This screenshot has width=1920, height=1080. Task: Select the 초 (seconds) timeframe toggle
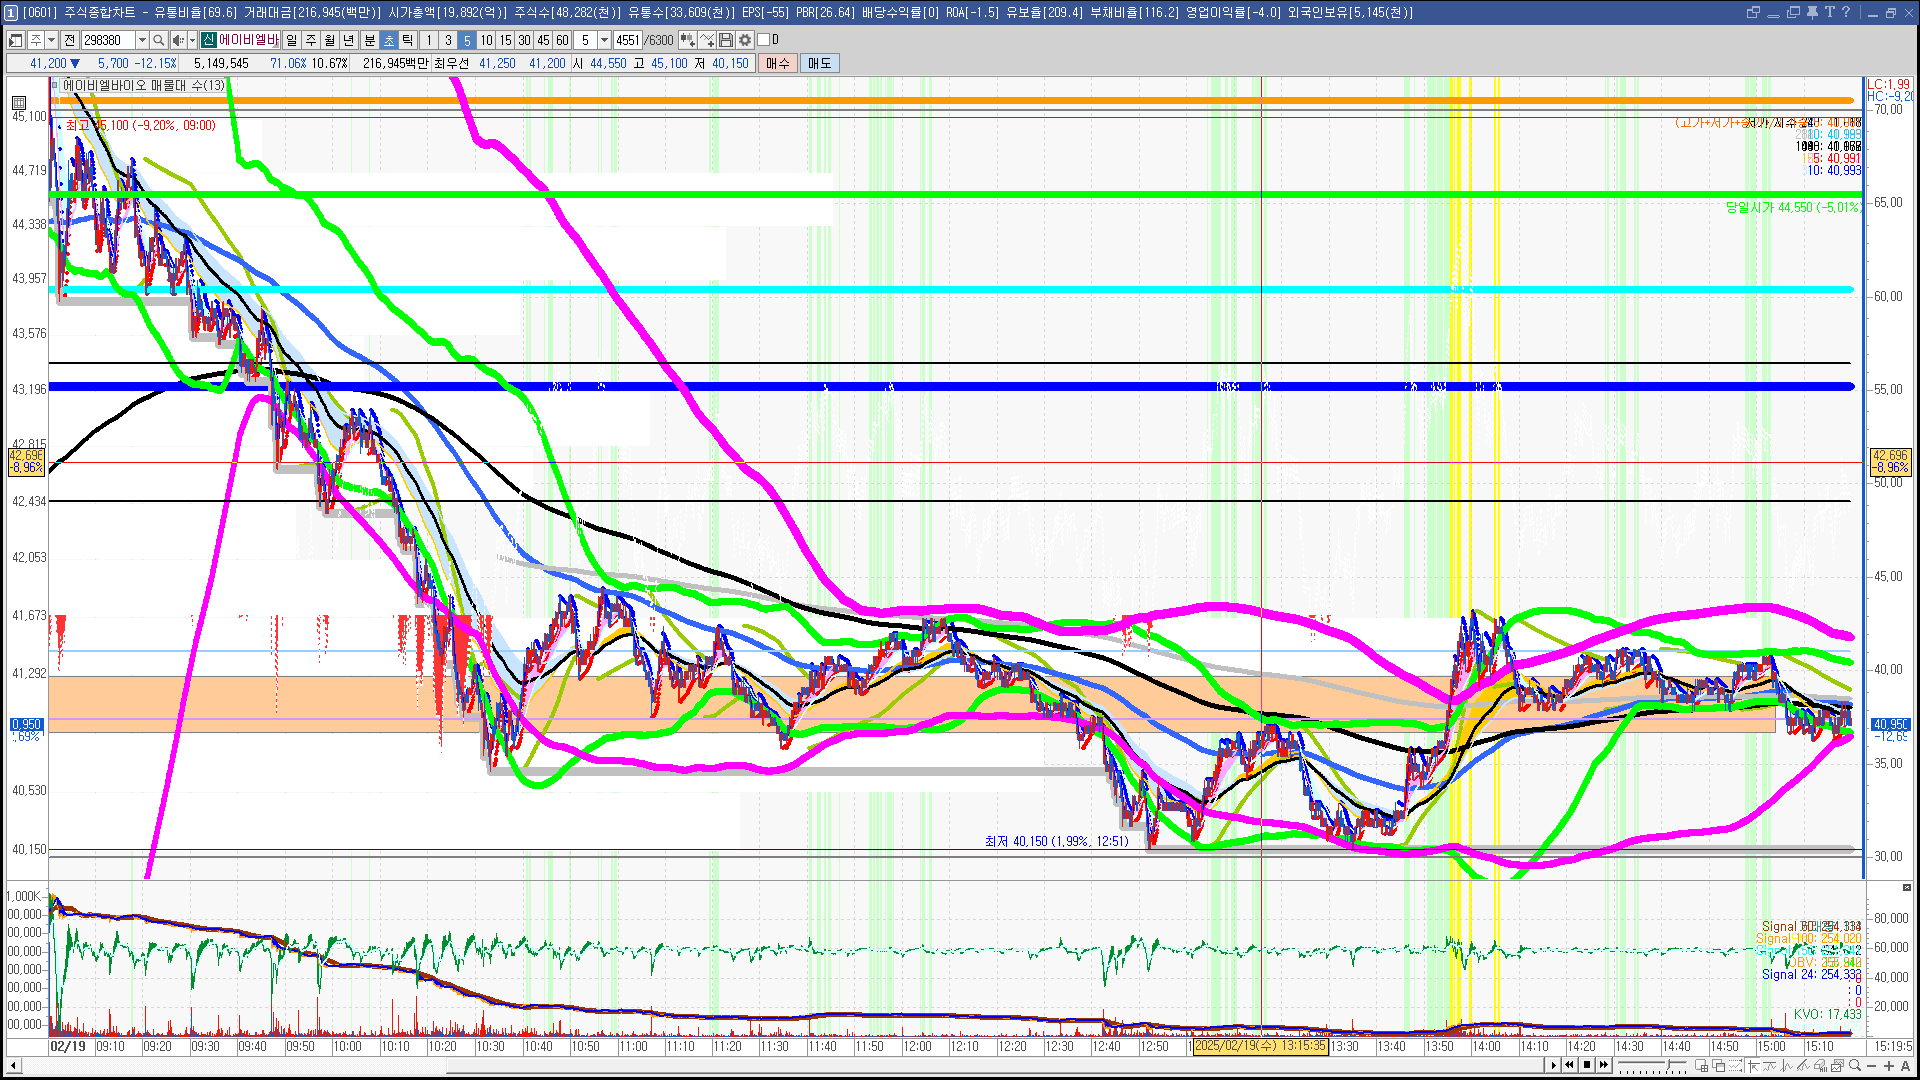click(x=389, y=40)
